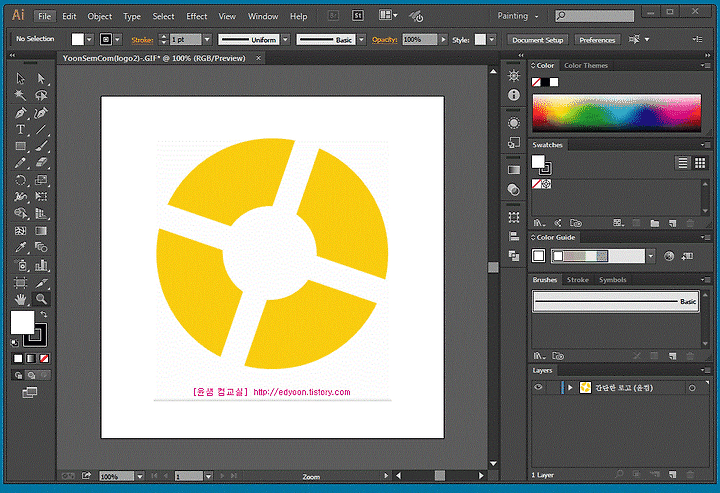The height and width of the screenshot is (493, 720).
Task: Select the Hand tool
Action: point(20,299)
